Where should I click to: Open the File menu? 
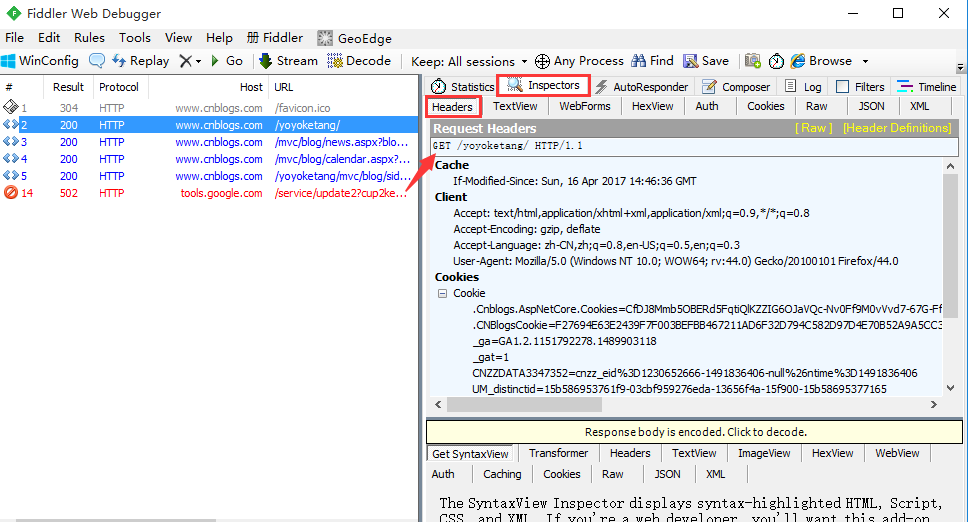point(14,38)
